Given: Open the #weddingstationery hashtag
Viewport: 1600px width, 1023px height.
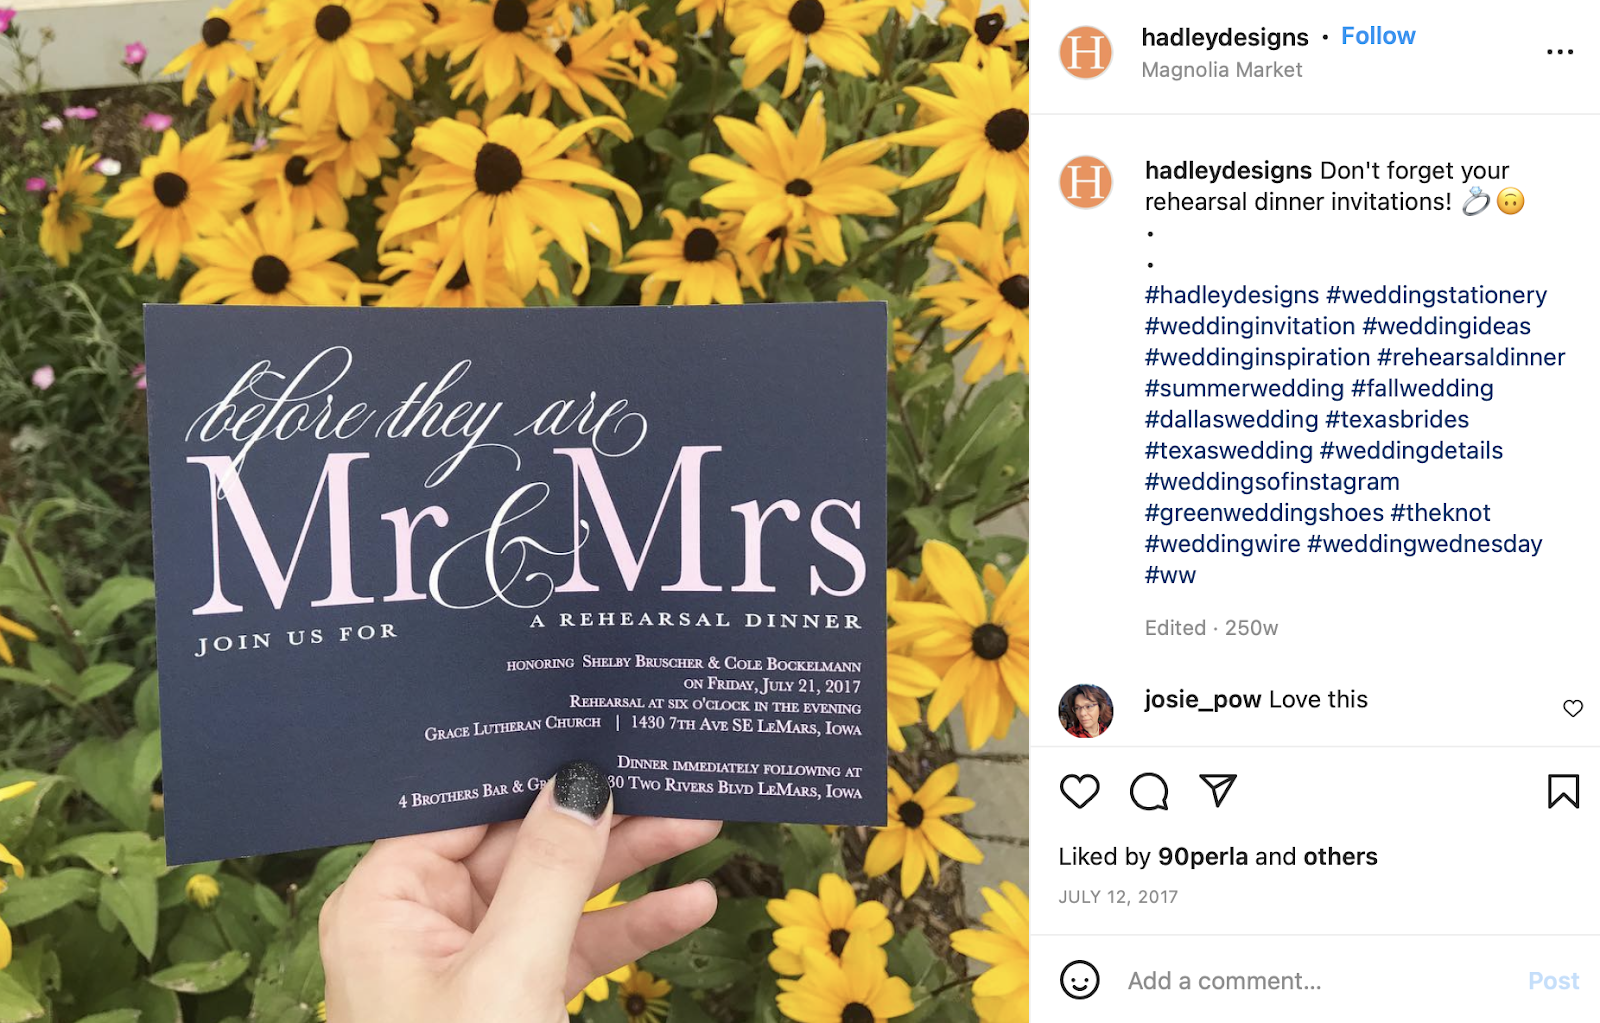Looking at the screenshot, I should click(x=1436, y=295).
